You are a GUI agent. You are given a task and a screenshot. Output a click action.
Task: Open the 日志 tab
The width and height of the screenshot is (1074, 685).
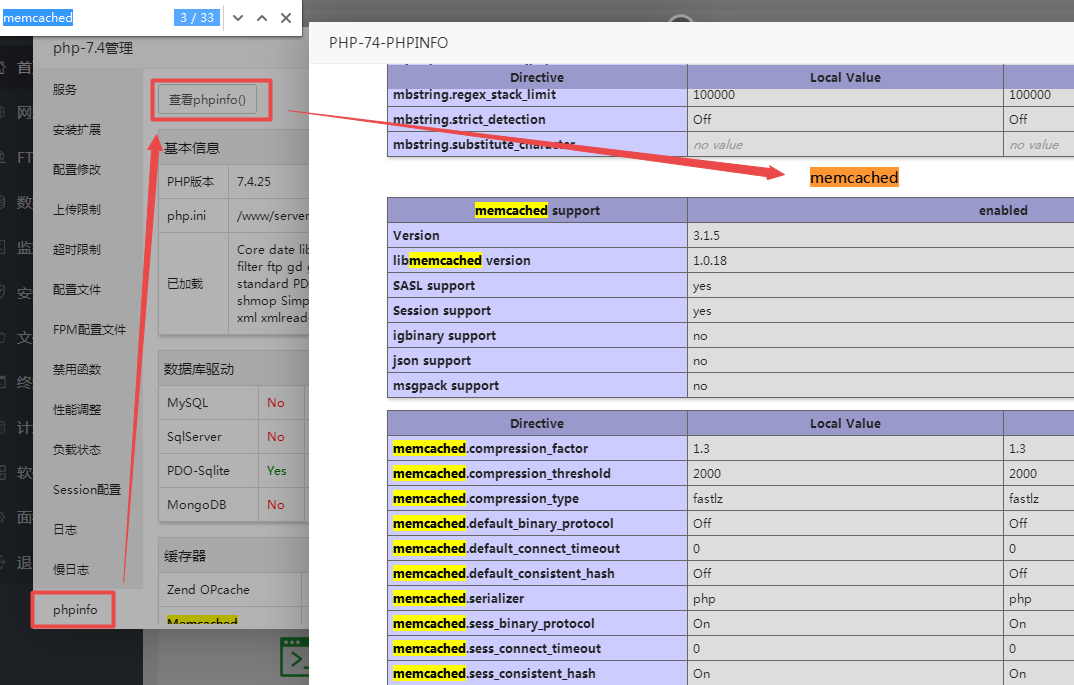(65, 530)
